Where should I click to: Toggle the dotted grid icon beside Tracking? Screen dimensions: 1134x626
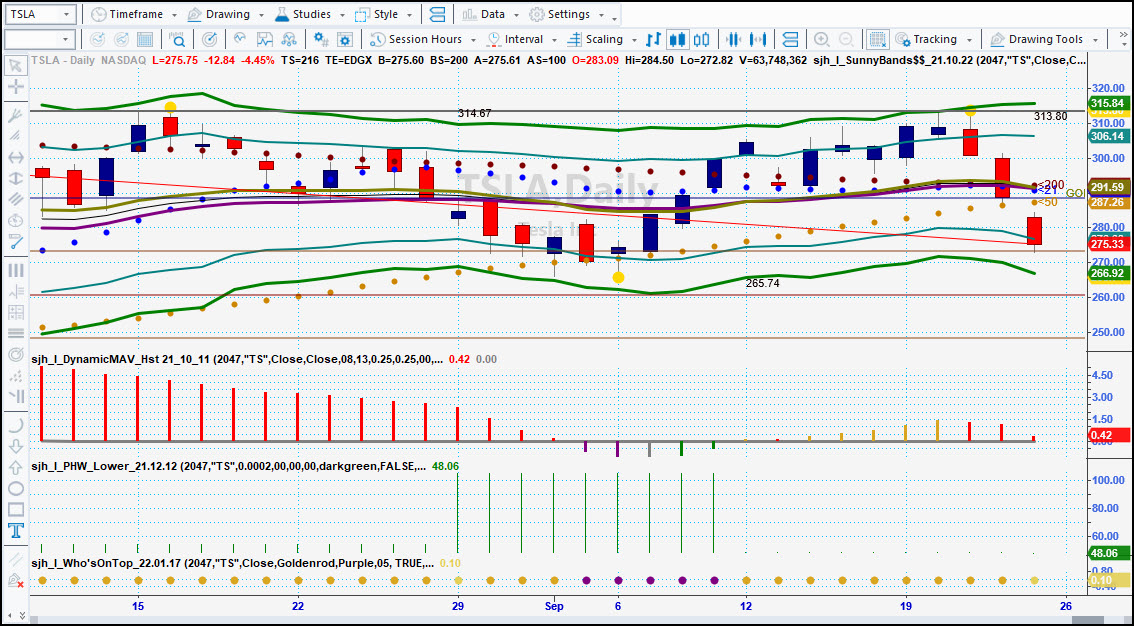[x=878, y=39]
